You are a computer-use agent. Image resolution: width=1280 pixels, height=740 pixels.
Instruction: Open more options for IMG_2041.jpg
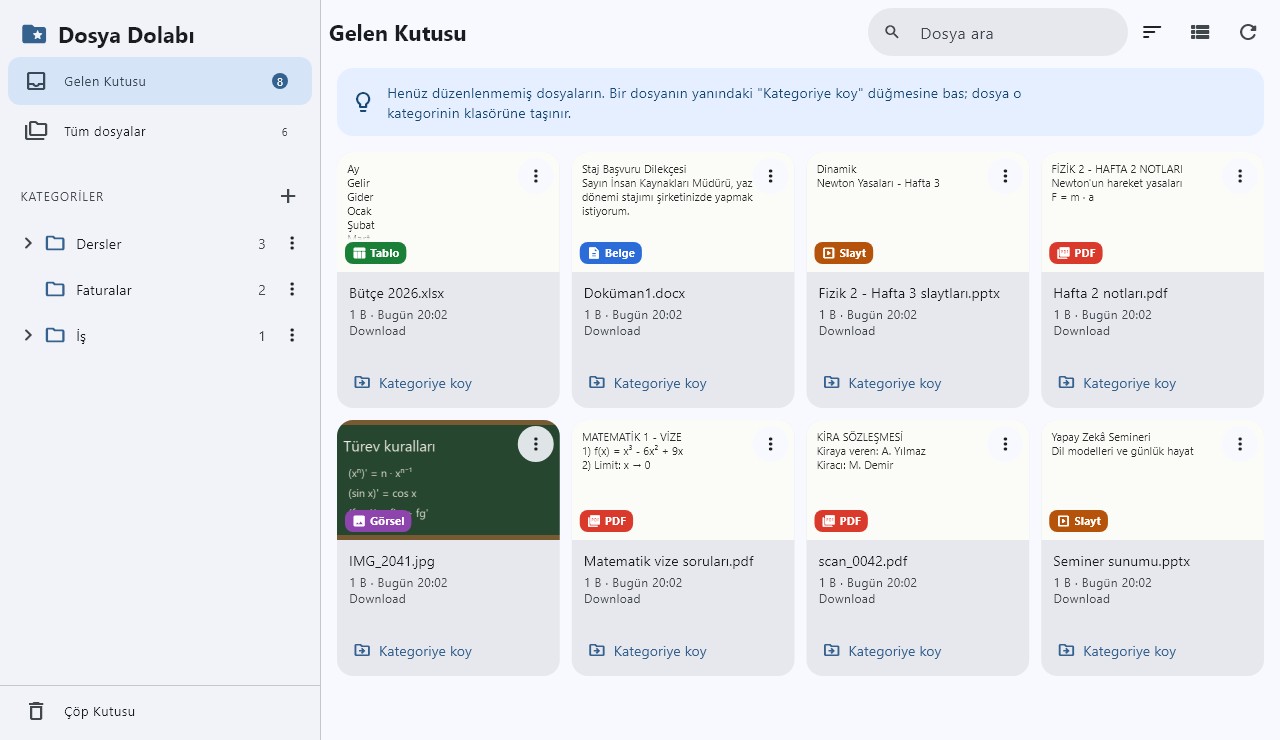536,444
